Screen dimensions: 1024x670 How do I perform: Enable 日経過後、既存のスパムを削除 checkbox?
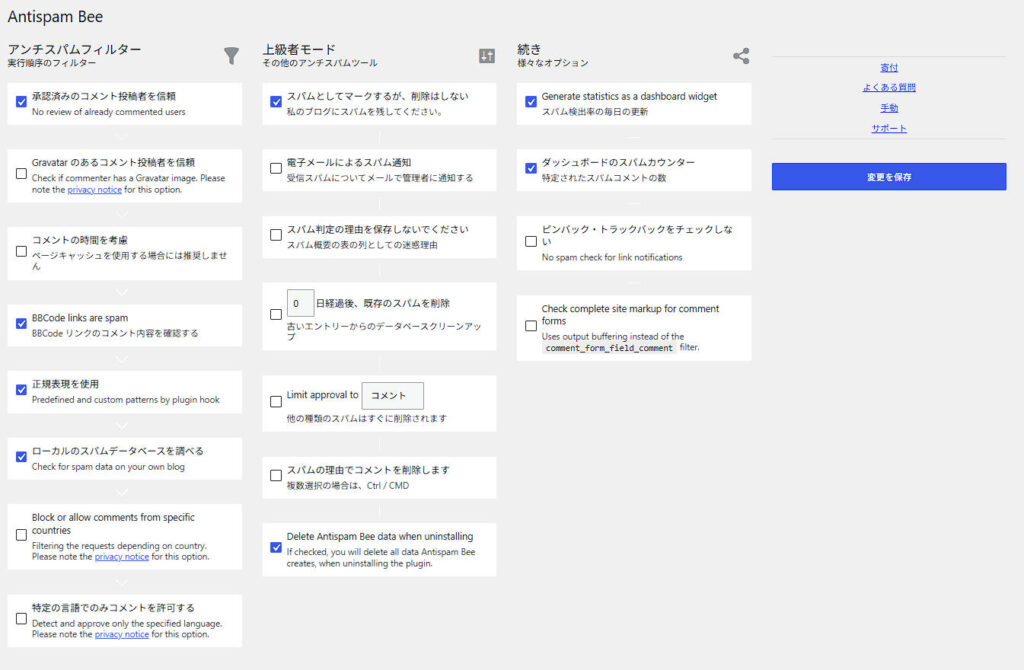point(276,315)
